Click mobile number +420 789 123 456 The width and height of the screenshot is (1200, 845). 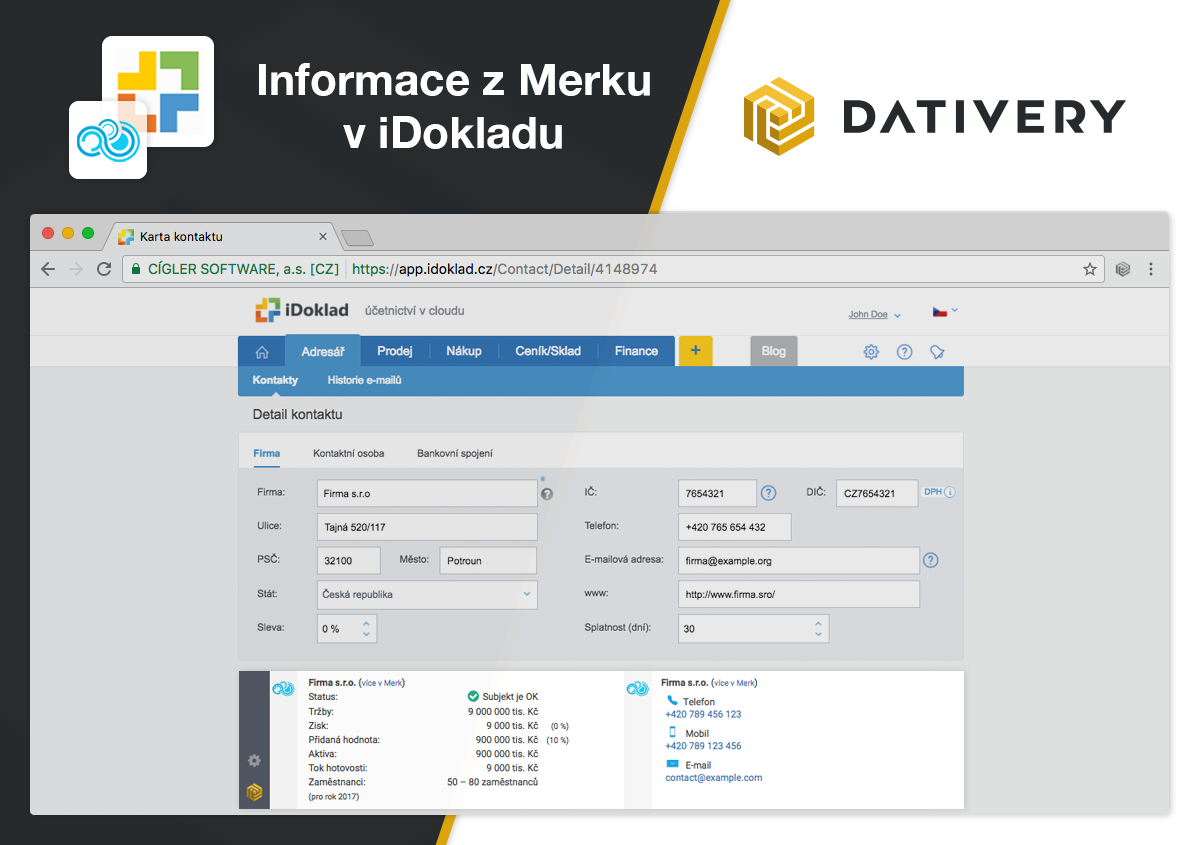[x=703, y=746]
